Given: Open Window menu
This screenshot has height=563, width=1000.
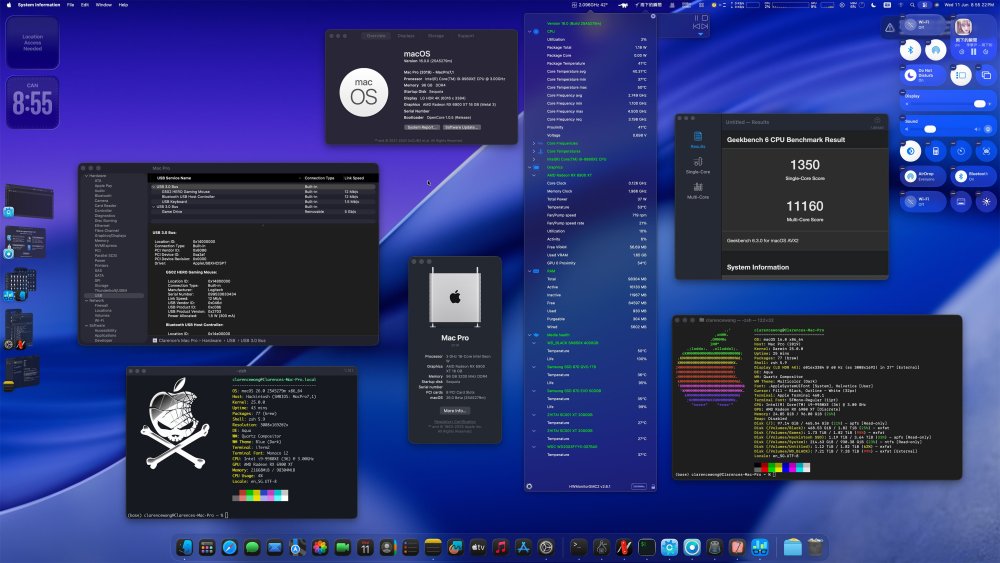Looking at the screenshot, I should 103,4.
